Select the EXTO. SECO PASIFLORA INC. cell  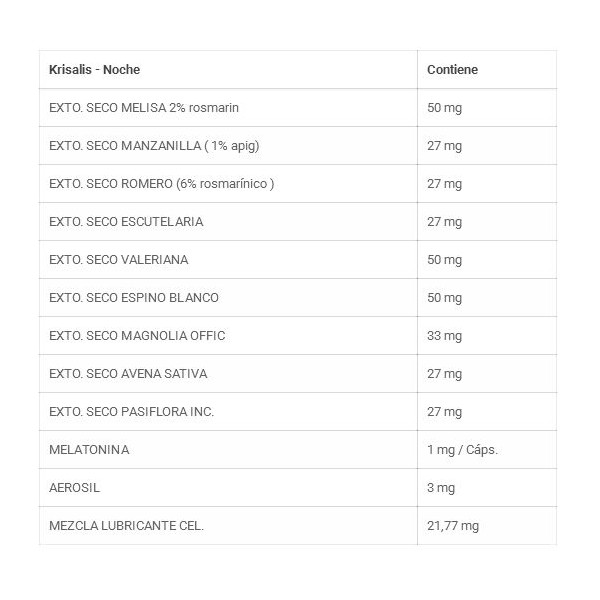click(131, 411)
